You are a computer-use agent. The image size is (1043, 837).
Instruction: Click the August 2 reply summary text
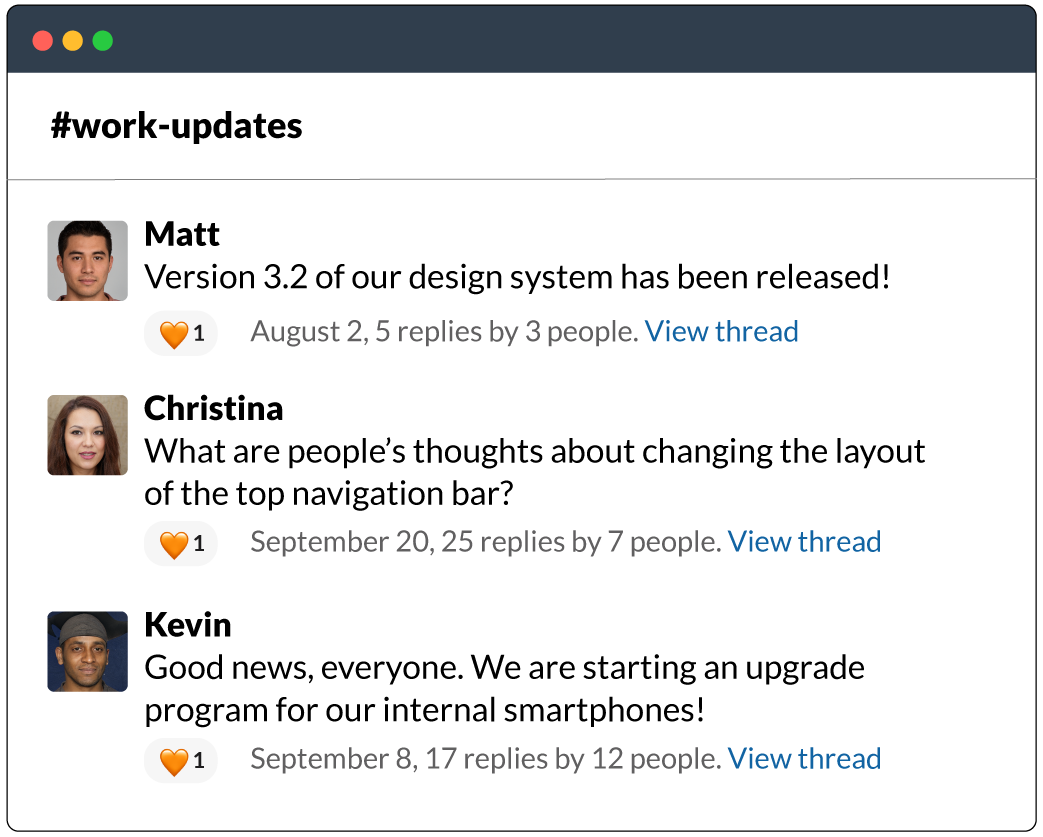(x=444, y=331)
